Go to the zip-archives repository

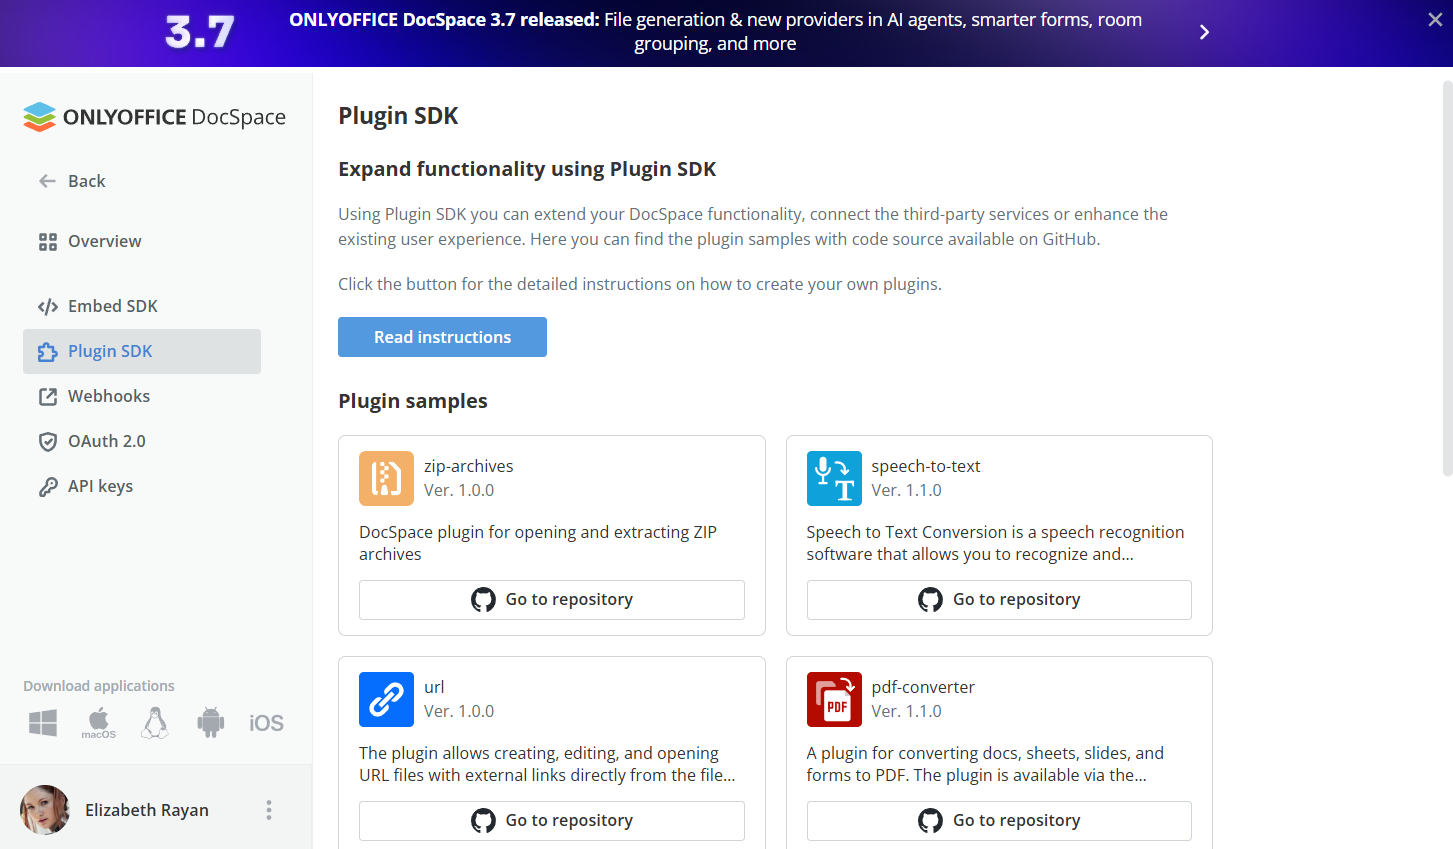(x=552, y=599)
